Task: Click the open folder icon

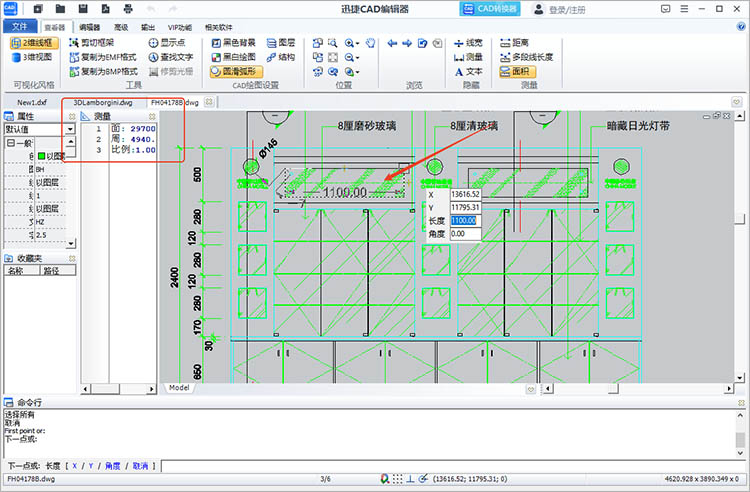Action: click(x=60, y=9)
